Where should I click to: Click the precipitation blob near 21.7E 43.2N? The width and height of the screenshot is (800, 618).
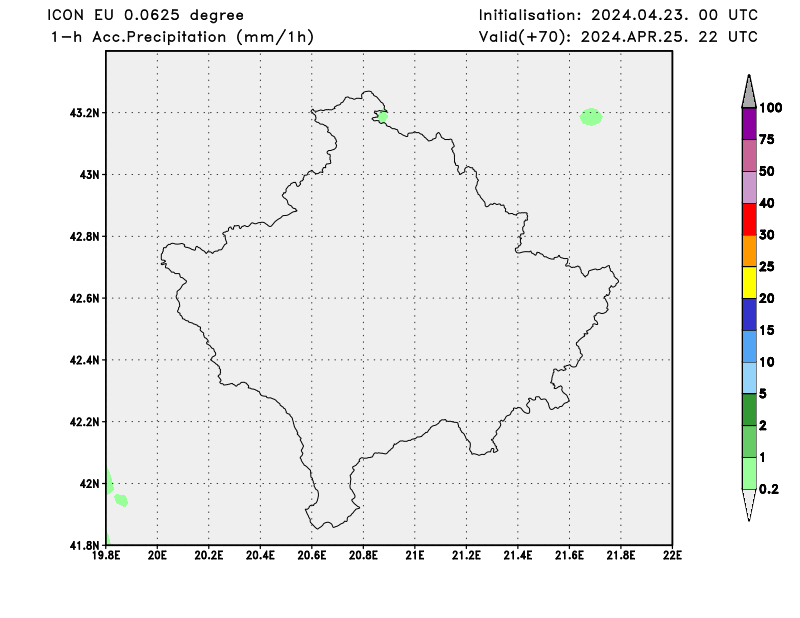click(591, 117)
